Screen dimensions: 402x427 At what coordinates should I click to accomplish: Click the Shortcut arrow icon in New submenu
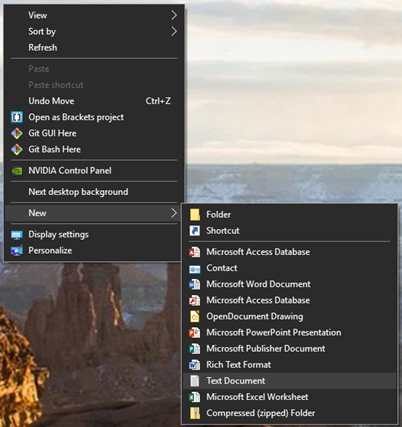(195, 231)
